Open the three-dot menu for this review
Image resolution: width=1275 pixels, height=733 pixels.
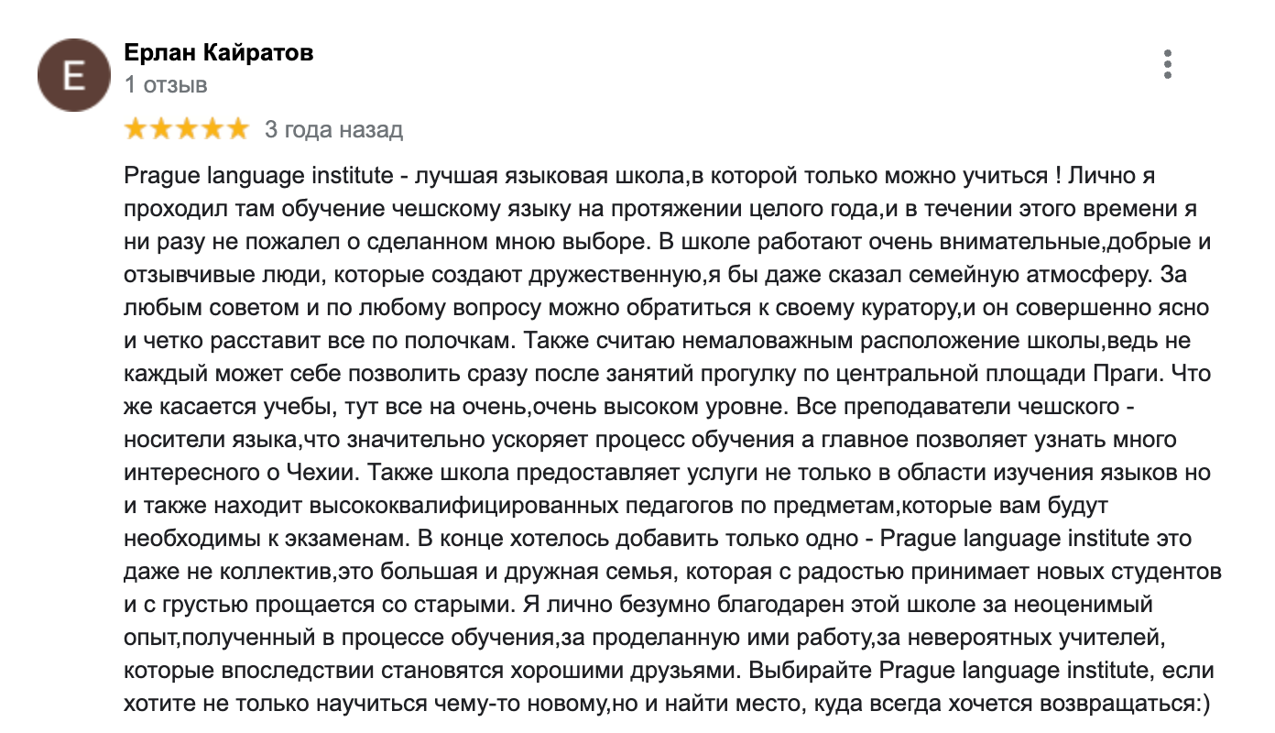1167,64
